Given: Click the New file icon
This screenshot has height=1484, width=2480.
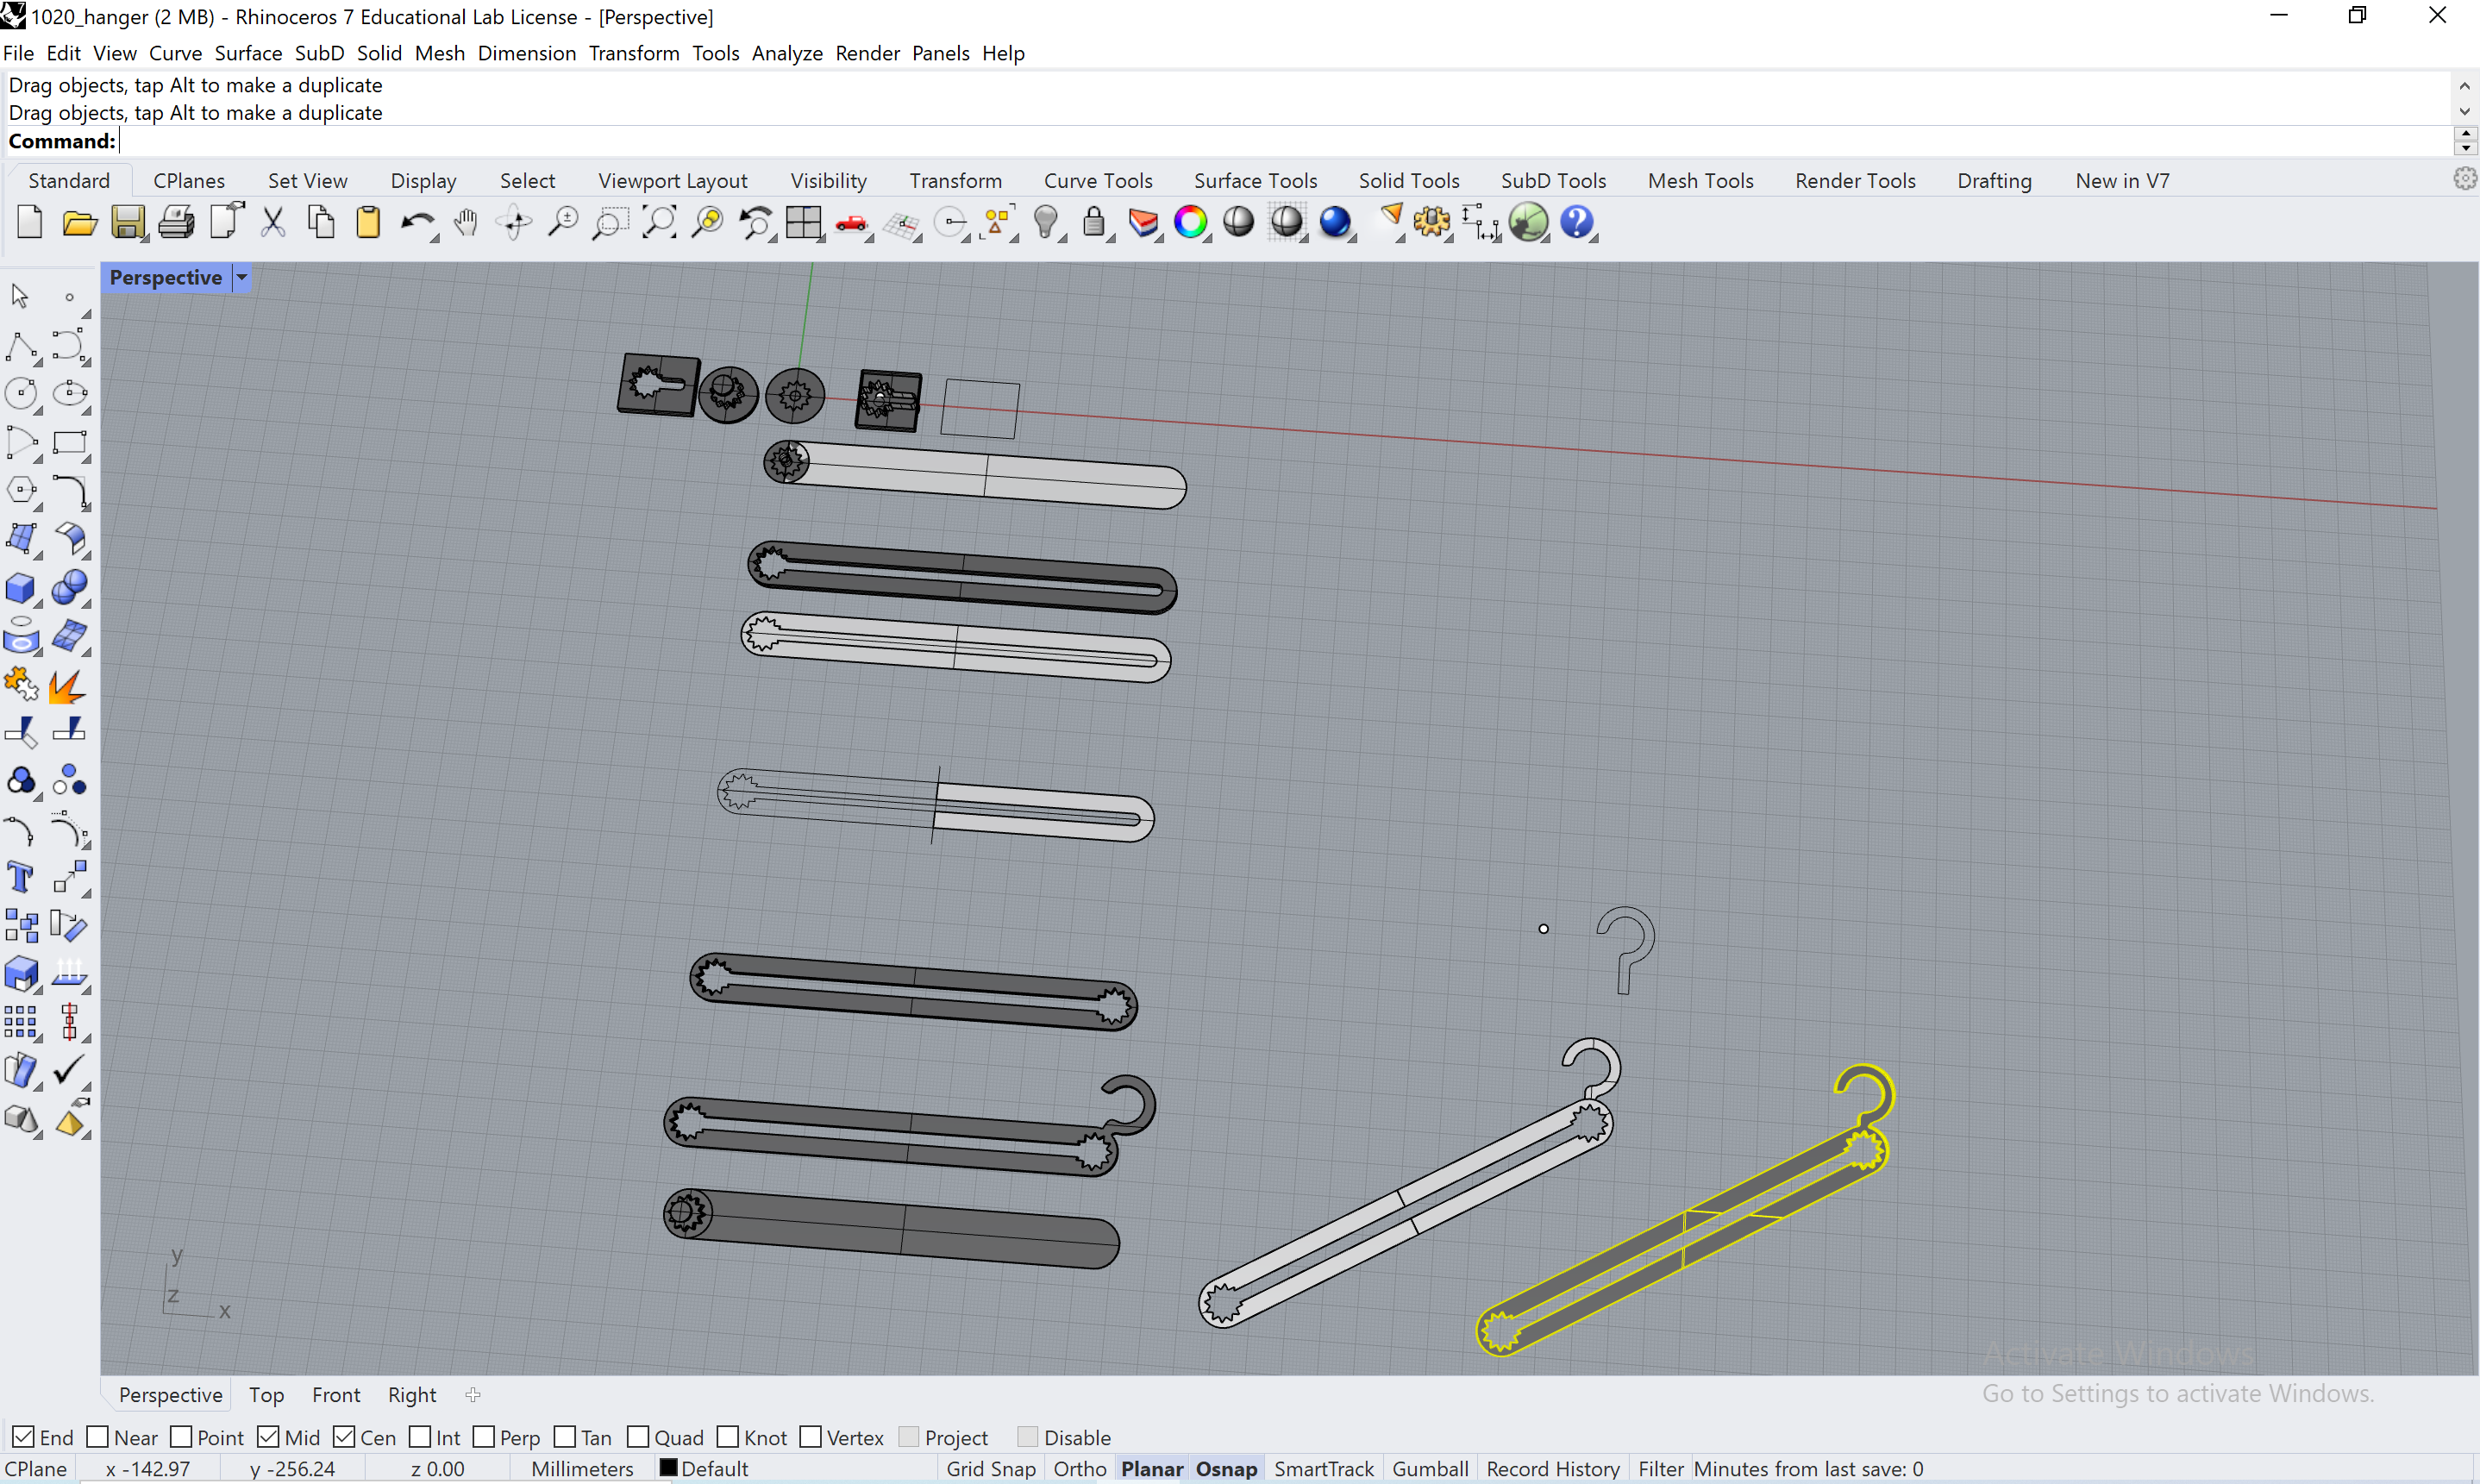Looking at the screenshot, I should coord(29,222).
